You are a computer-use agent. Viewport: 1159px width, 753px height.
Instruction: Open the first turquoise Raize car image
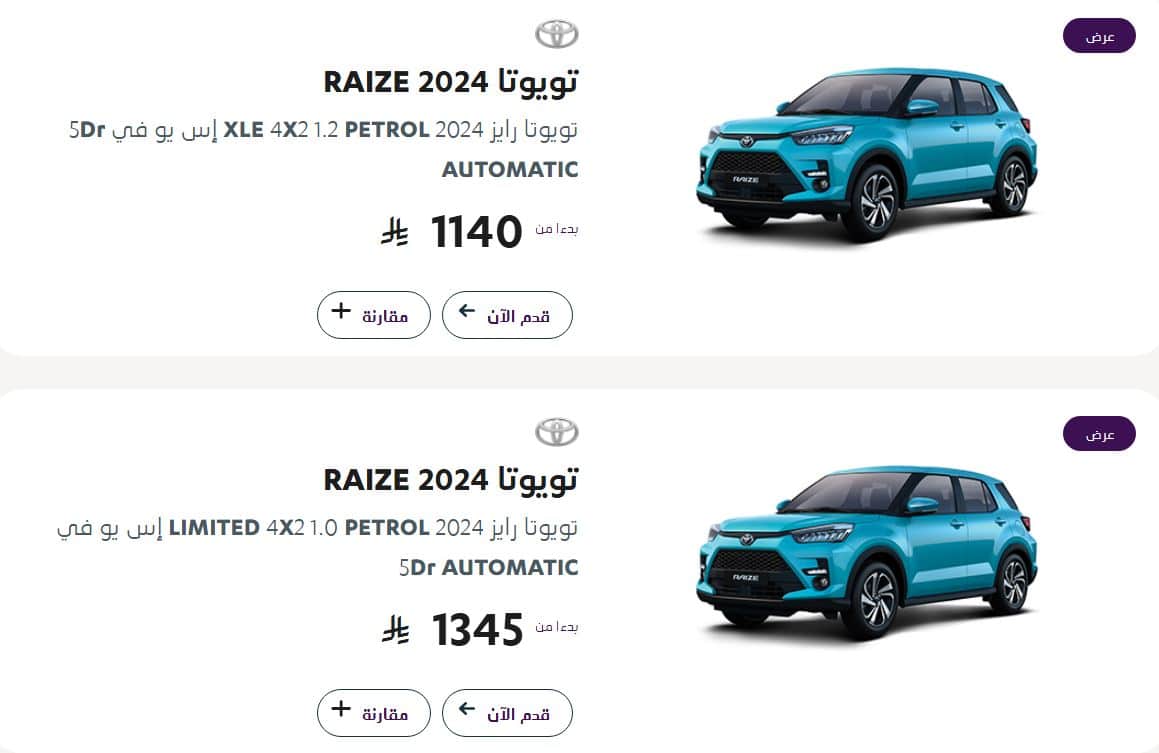(867, 155)
